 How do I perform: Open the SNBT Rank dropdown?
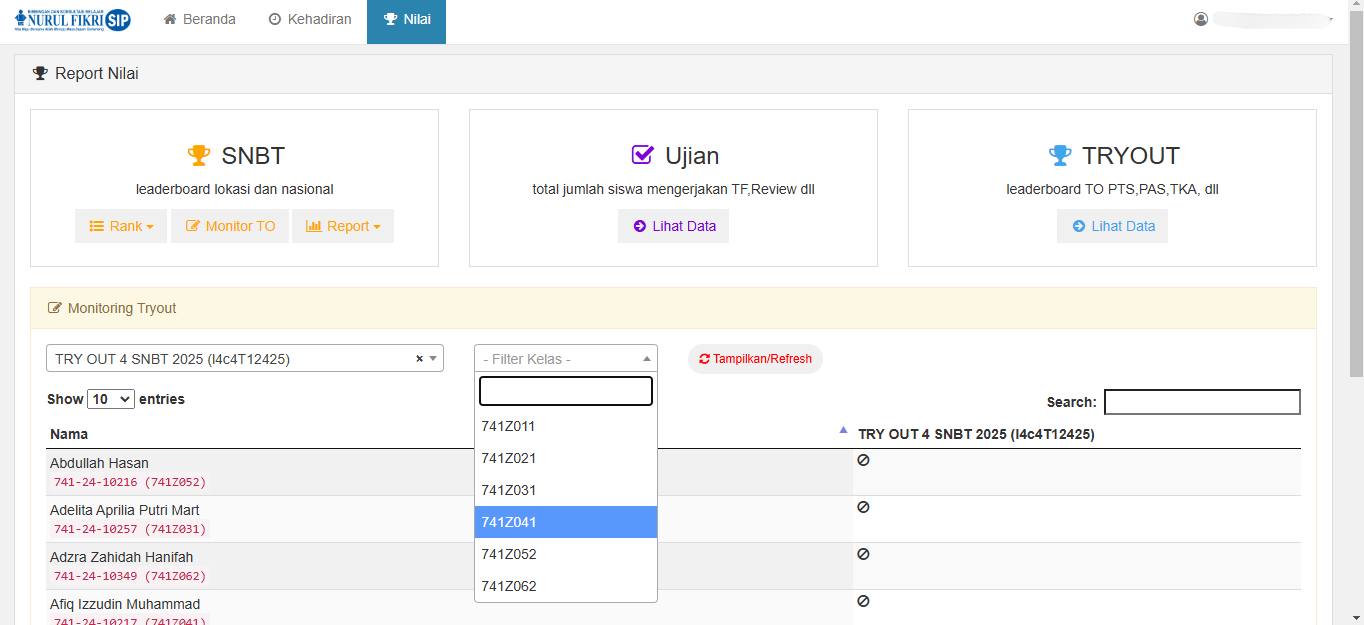pos(121,226)
